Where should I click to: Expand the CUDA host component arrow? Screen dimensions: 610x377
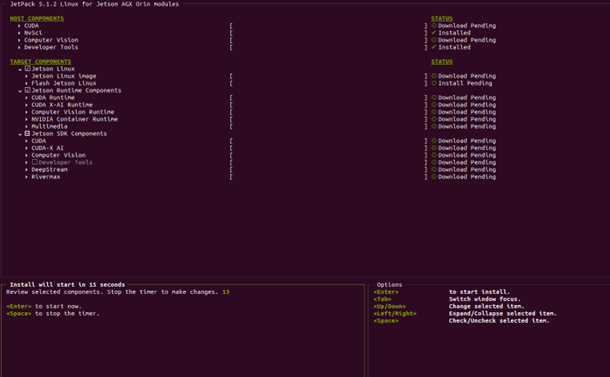coord(19,26)
